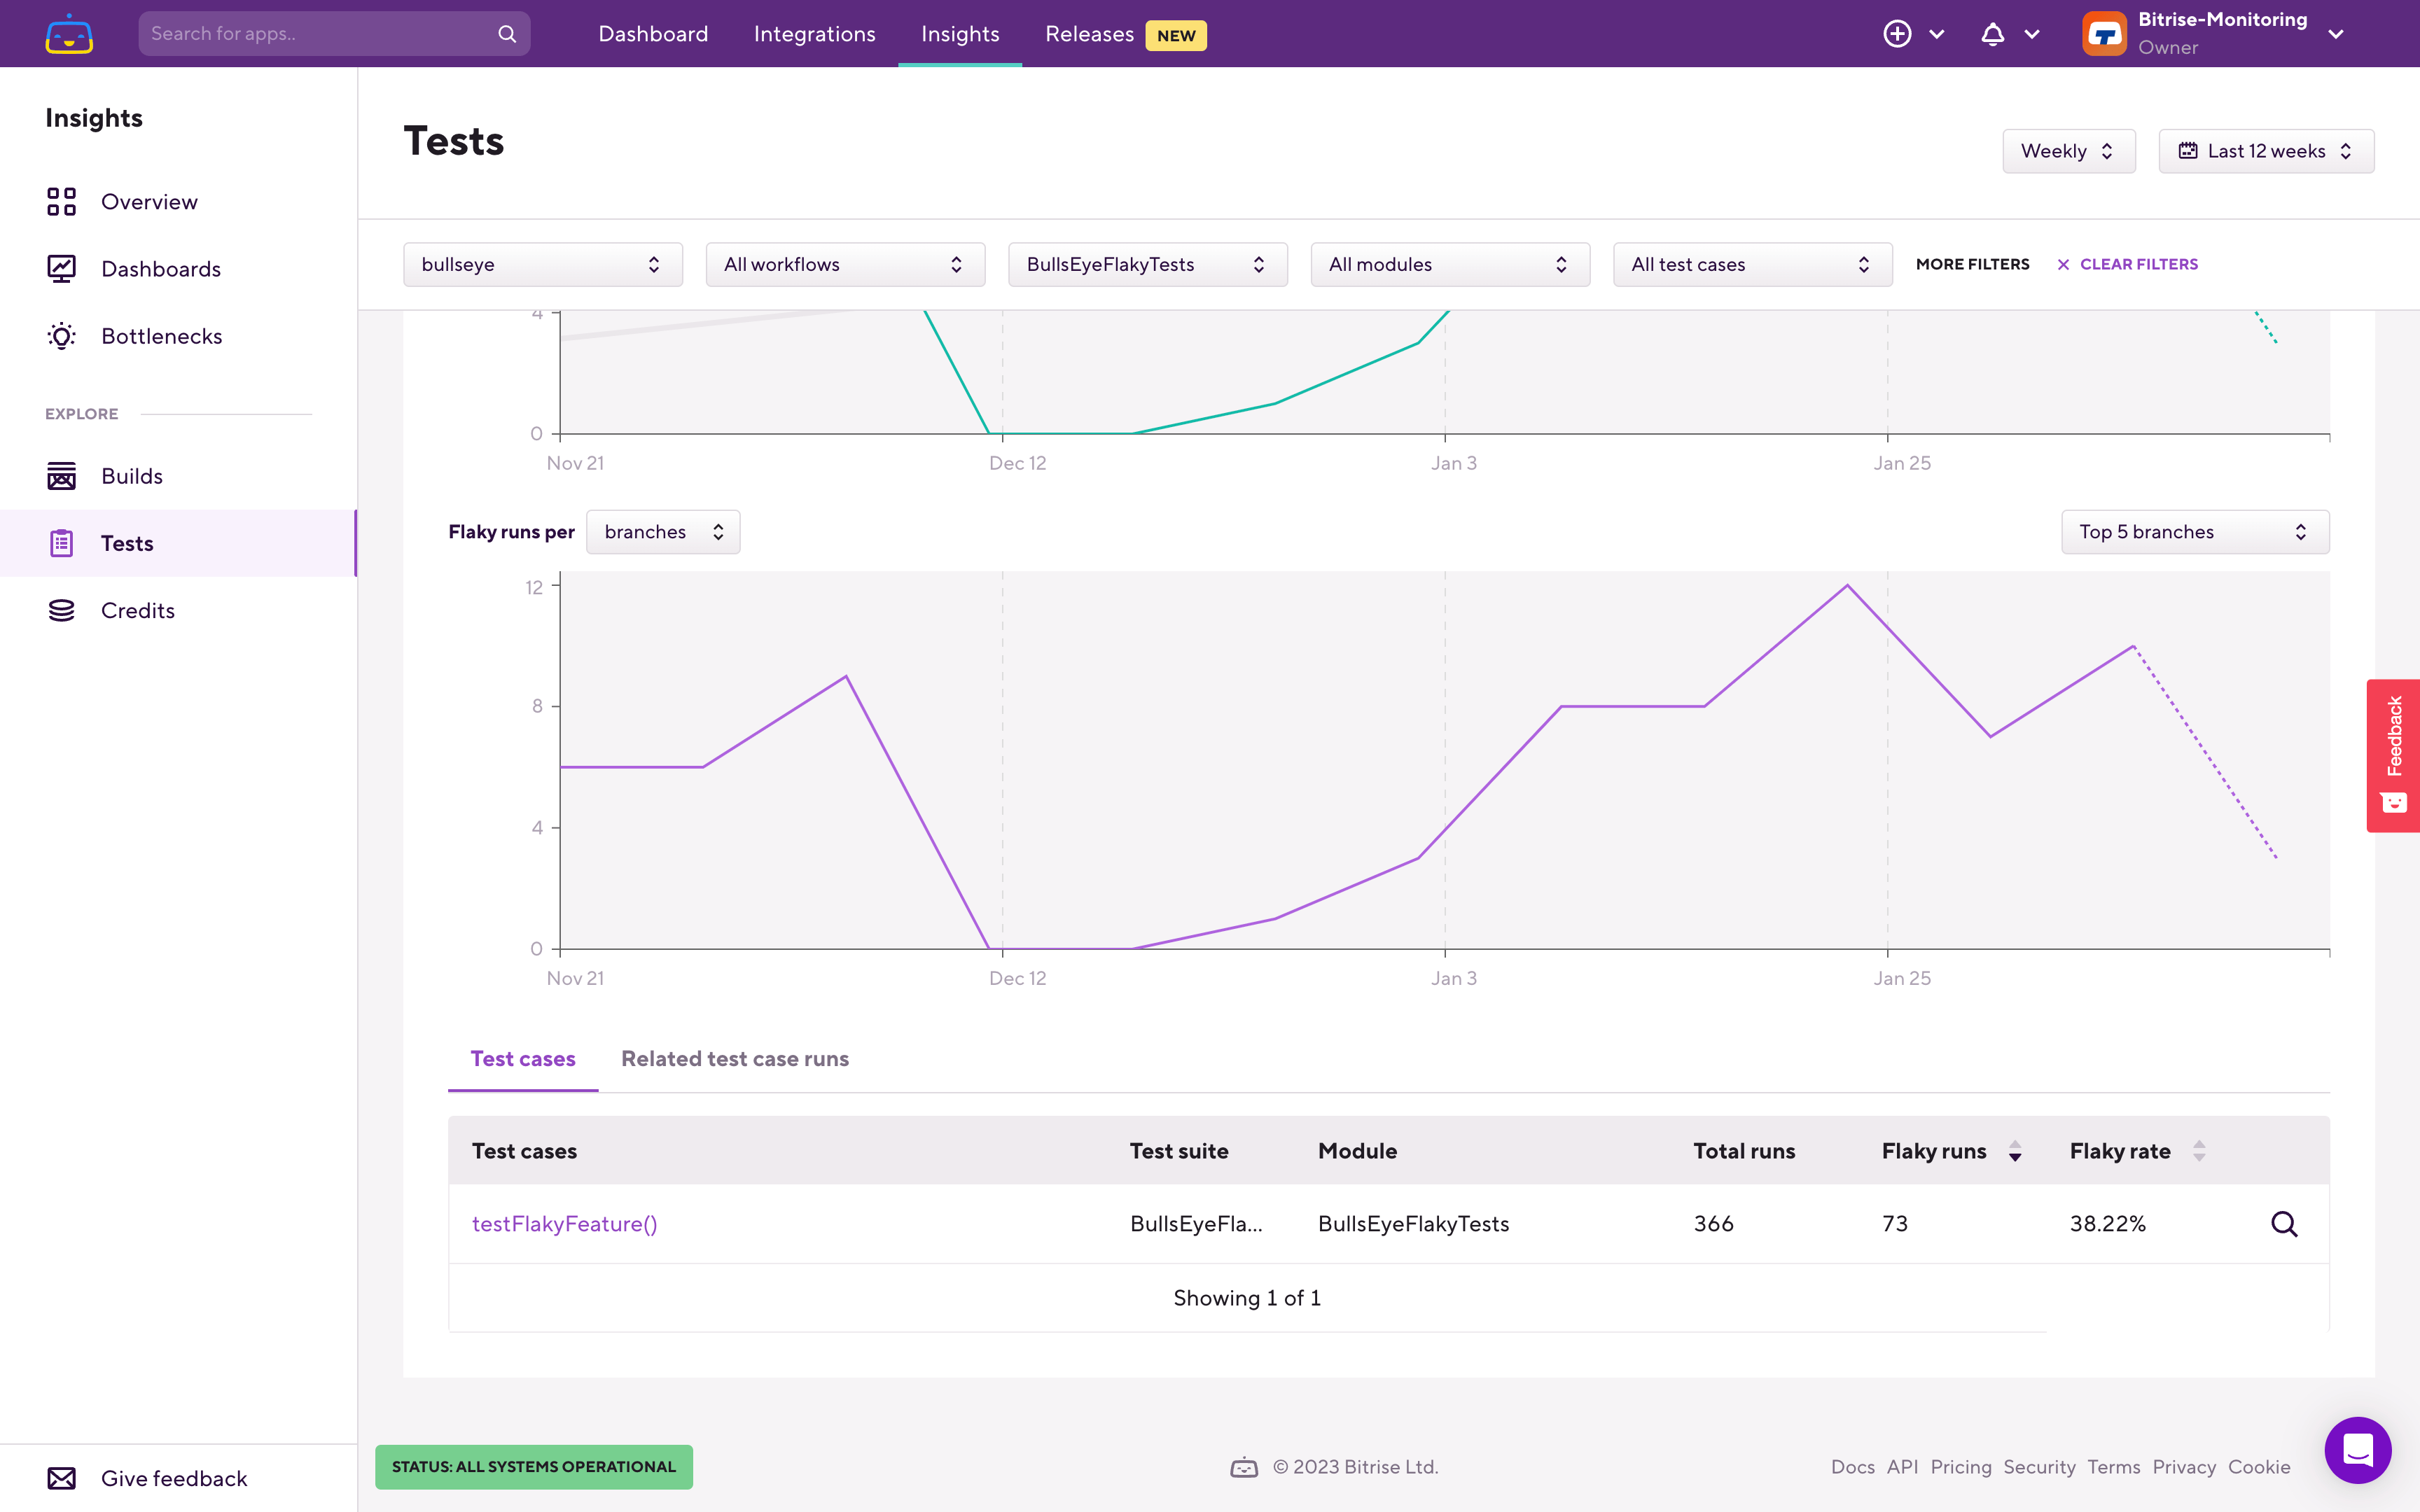This screenshot has height=1512, width=2420.
Task: Open the Last 12 weeks date range
Action: [2265, 151]
